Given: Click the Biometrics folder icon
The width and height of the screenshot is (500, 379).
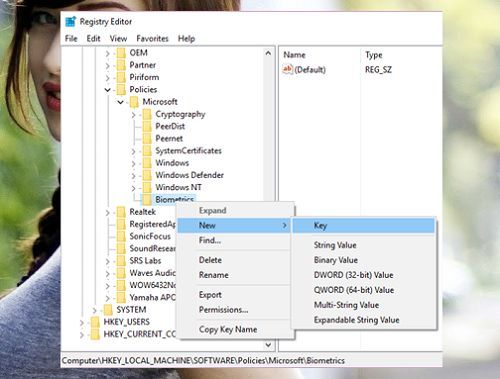Looking at the screenshot, I should pyautogui.click(x=147, y=199).
